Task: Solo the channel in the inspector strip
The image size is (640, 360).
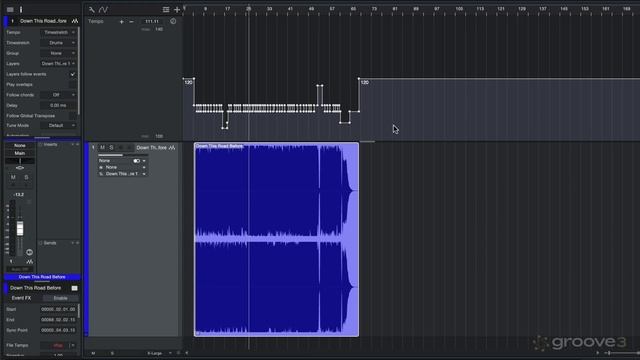Action: pyautogui.click(x=27, y=177)
